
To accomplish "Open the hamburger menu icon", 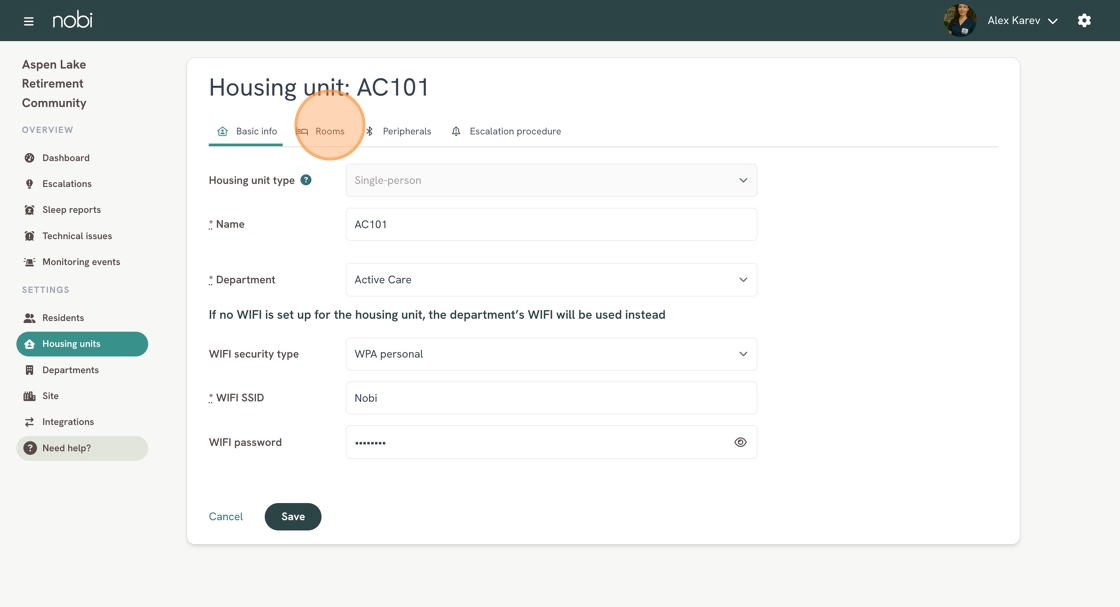I will coord(28,21).
